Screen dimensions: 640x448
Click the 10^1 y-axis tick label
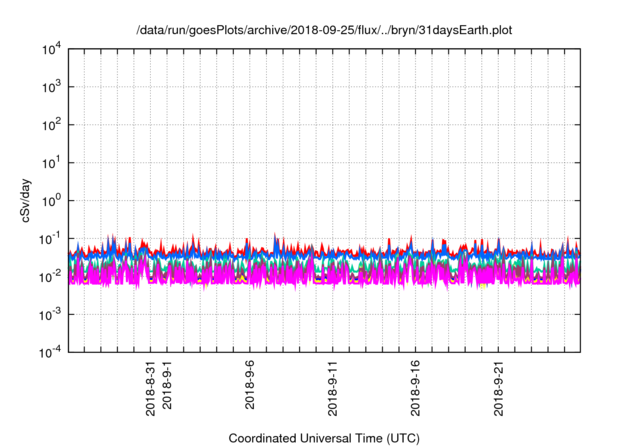click(x=52, y=162)
